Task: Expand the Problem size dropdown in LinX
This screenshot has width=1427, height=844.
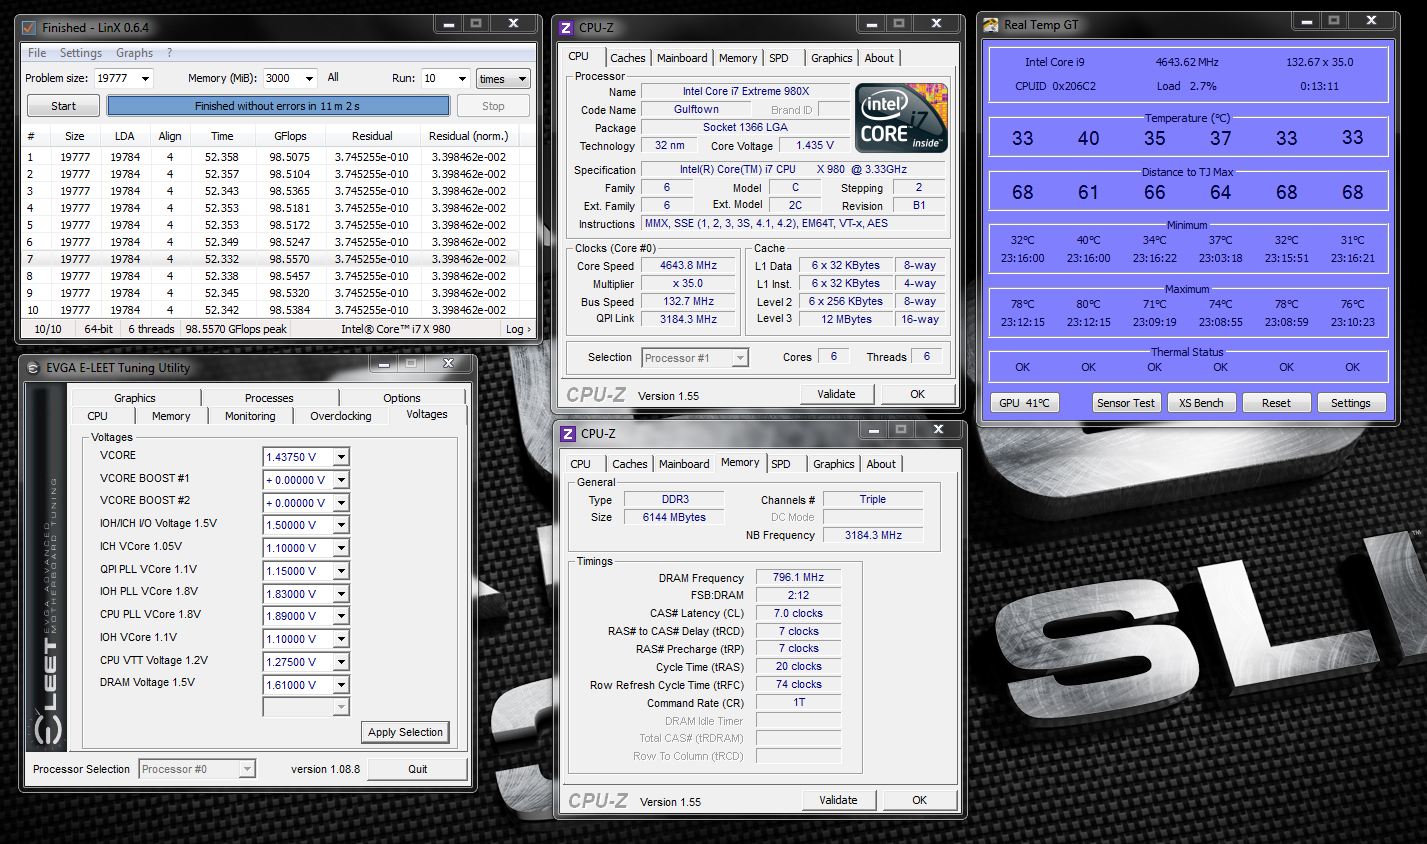Action: [145, 78]
